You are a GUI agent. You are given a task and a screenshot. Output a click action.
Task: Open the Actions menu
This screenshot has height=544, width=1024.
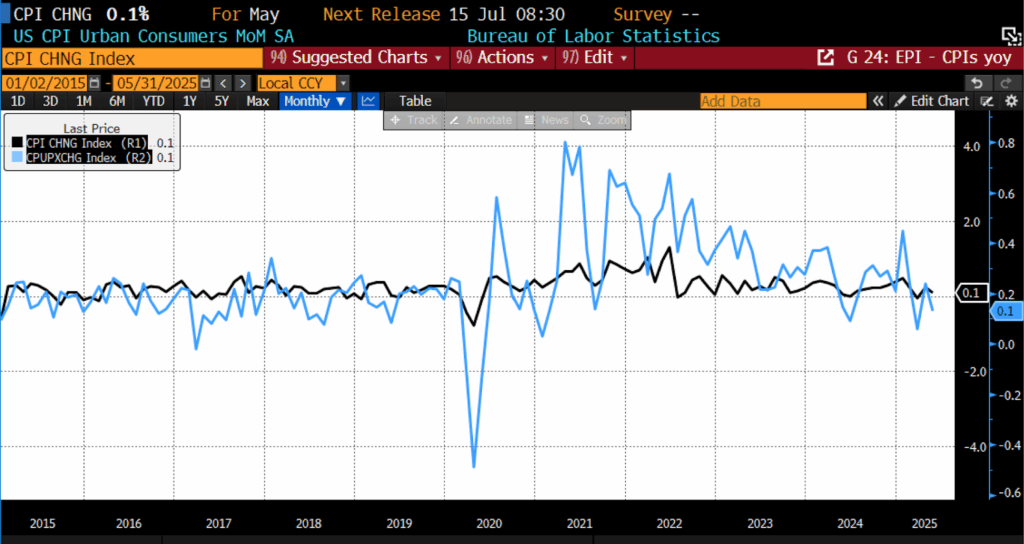(506, 58)
